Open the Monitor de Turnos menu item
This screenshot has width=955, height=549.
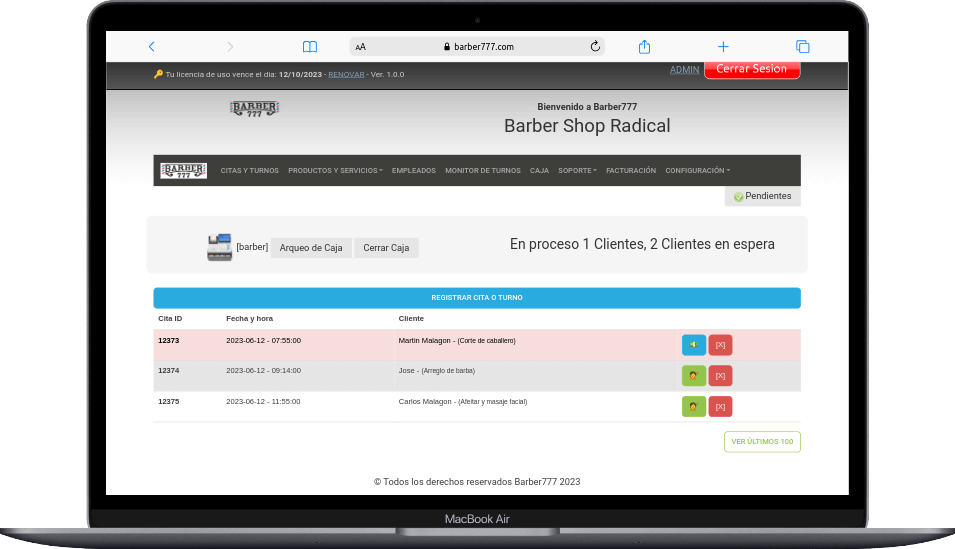pyautogui.click(x=483, y=171)
